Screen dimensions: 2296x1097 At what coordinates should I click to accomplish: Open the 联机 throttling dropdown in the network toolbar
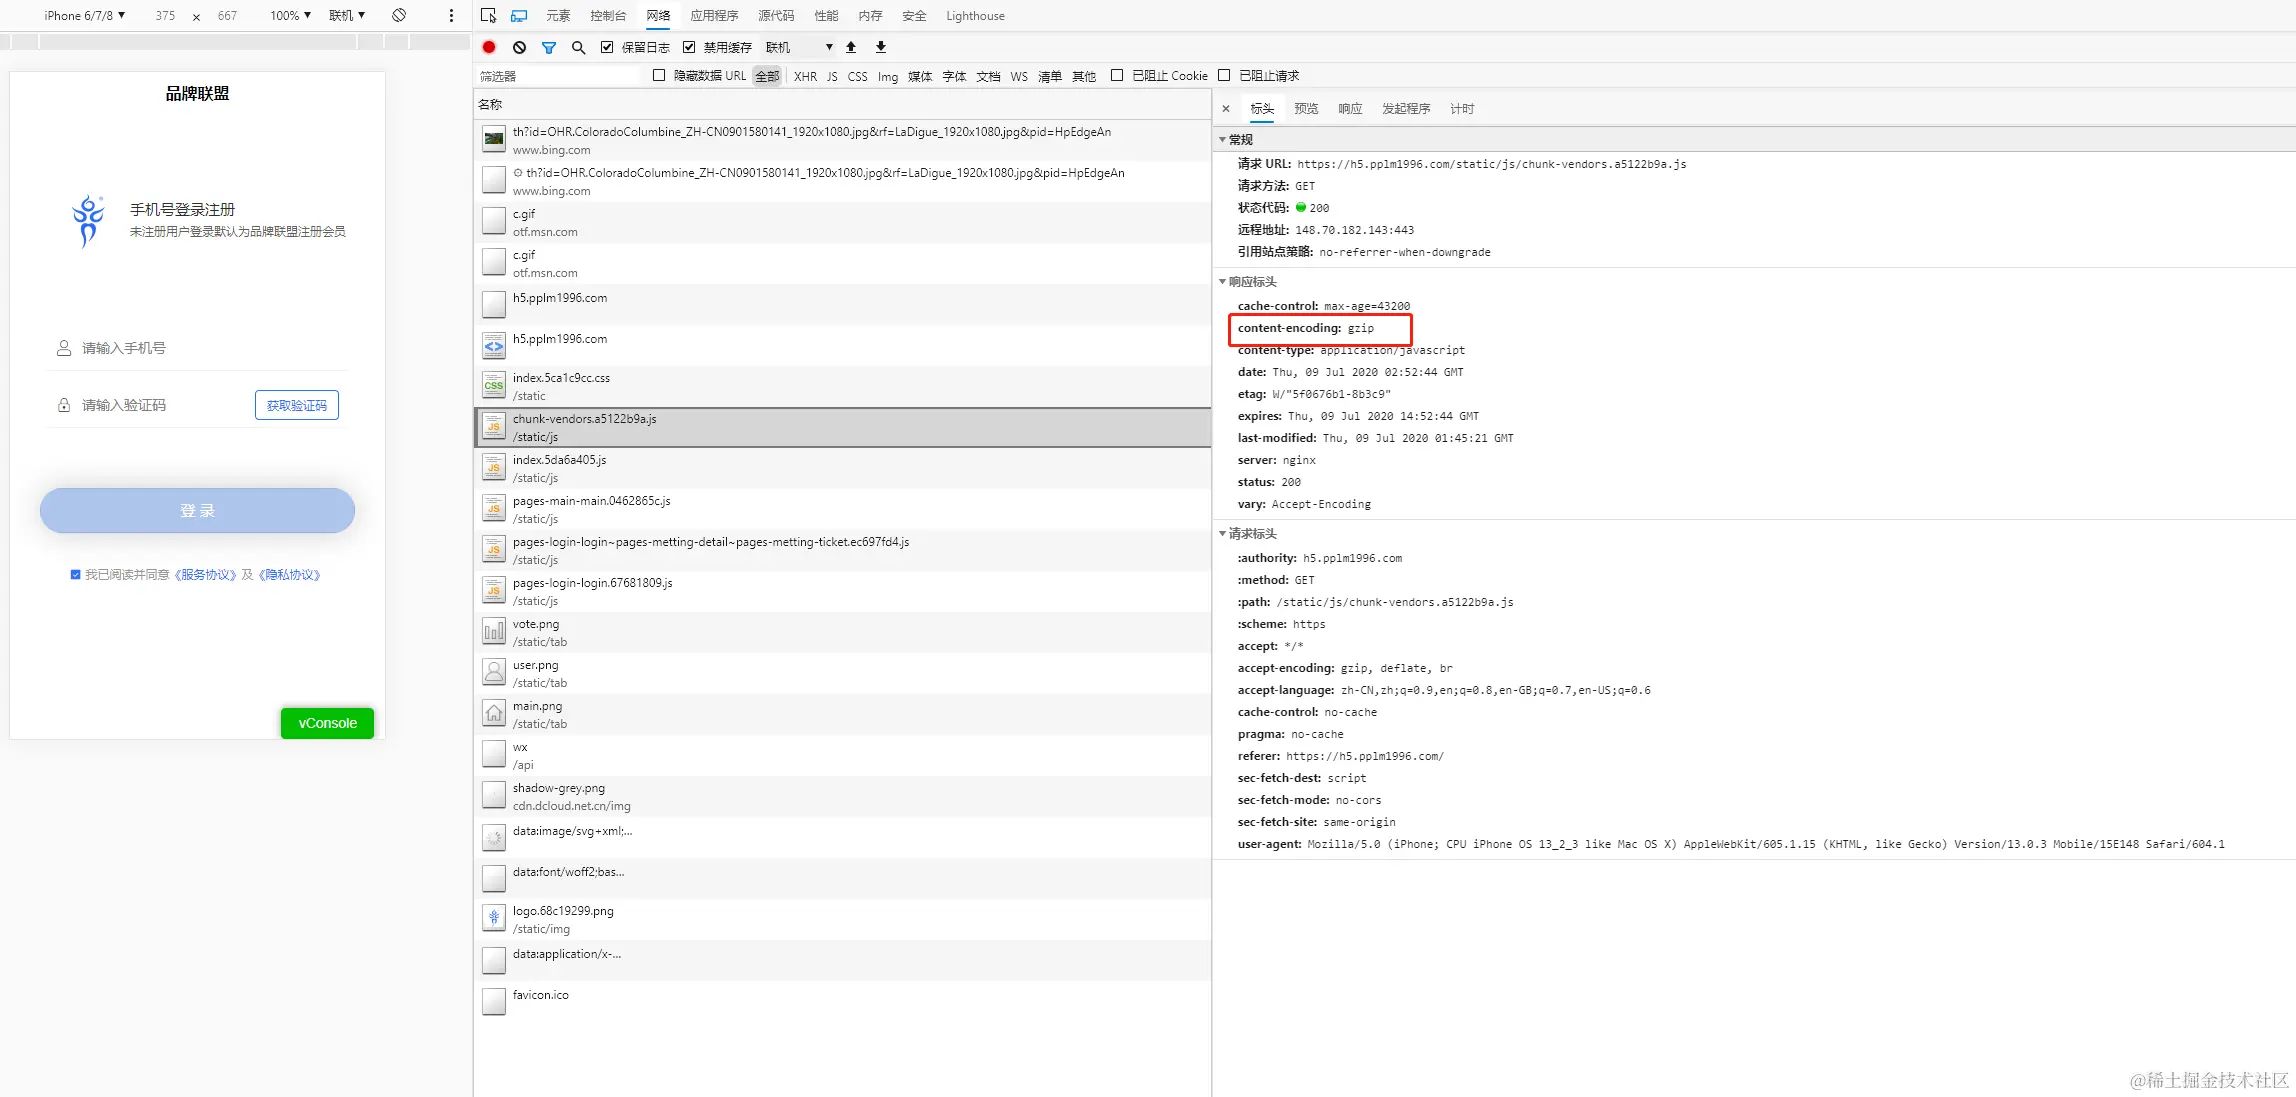point(799,47)
